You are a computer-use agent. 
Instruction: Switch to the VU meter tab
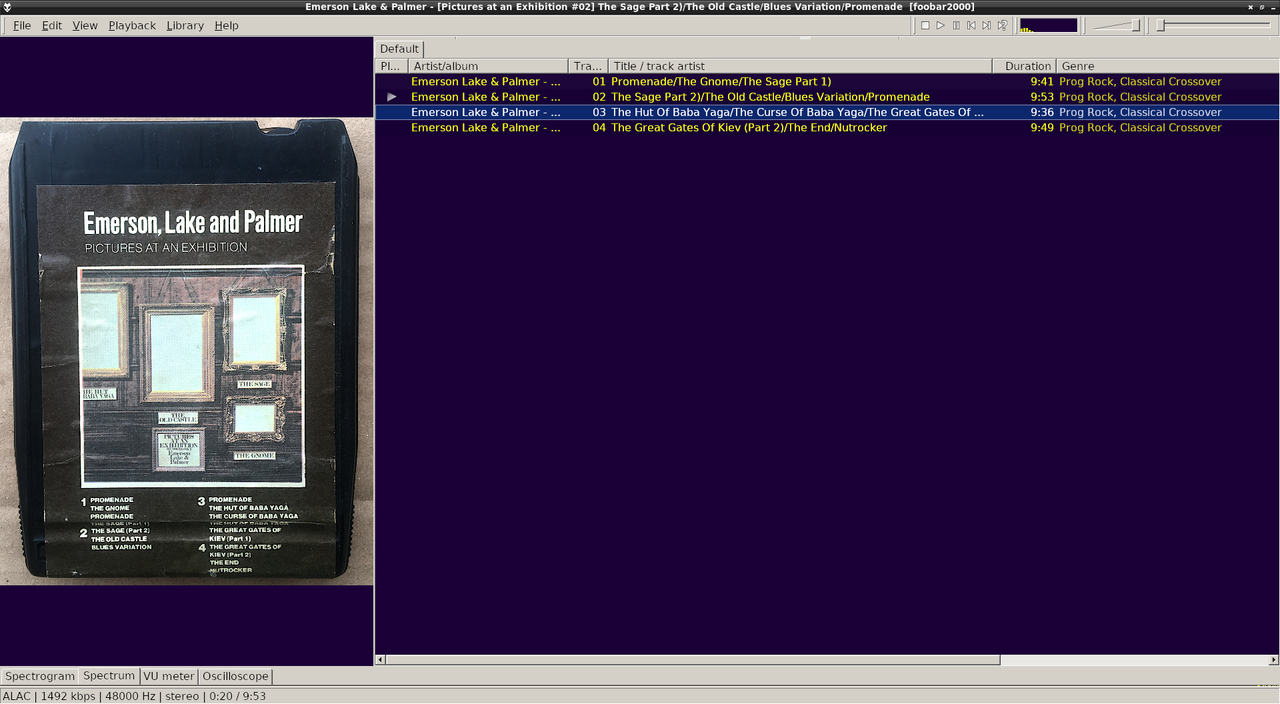[169, 676]
